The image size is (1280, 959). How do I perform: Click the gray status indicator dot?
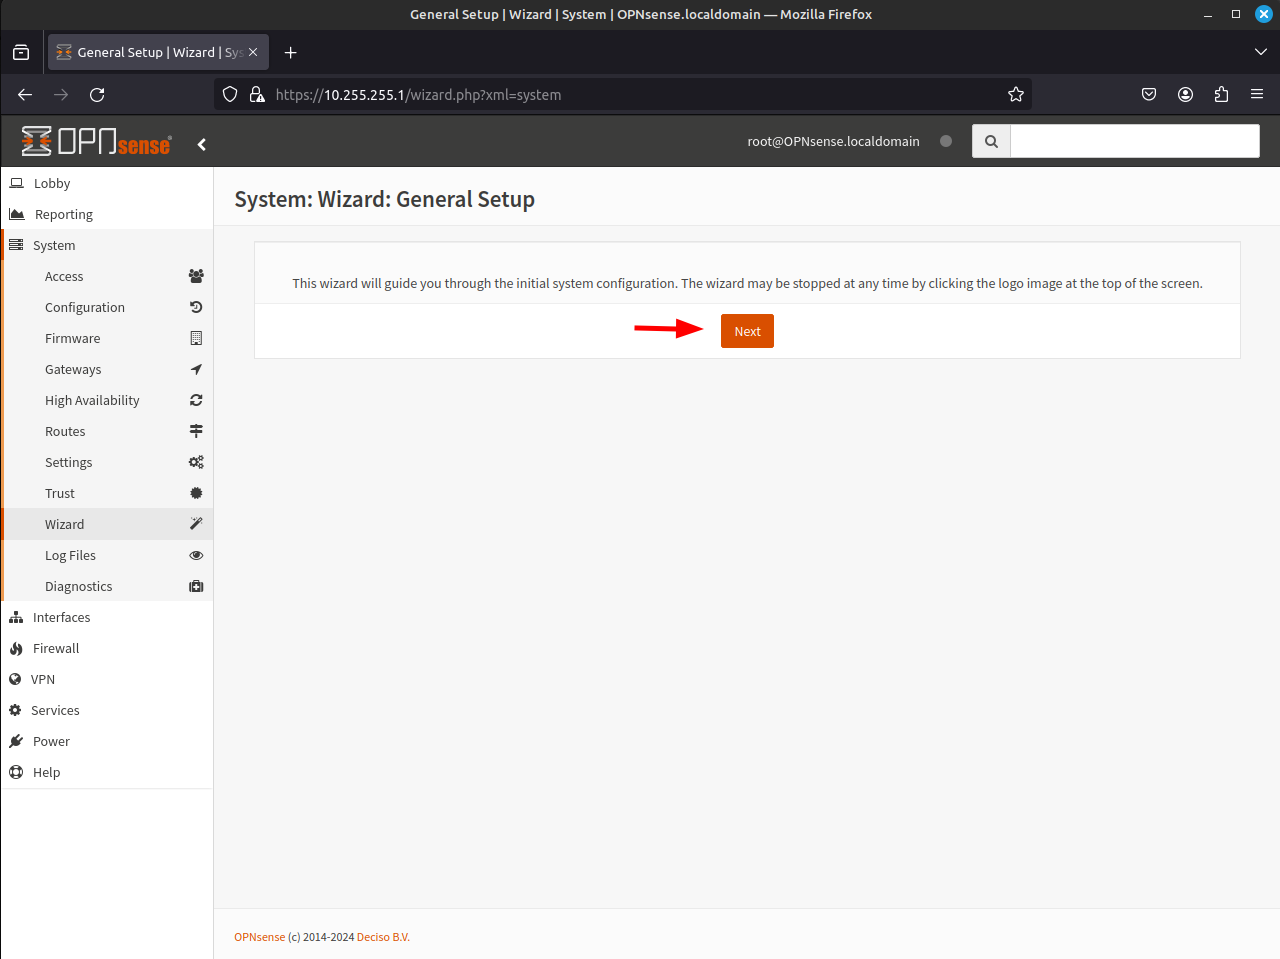(946, 141)
